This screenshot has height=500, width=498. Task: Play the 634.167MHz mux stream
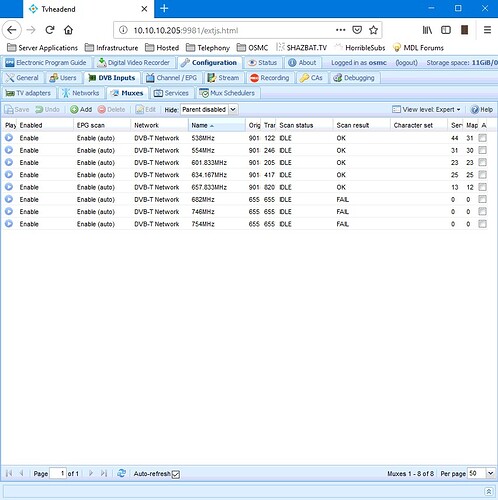point(9,175)
